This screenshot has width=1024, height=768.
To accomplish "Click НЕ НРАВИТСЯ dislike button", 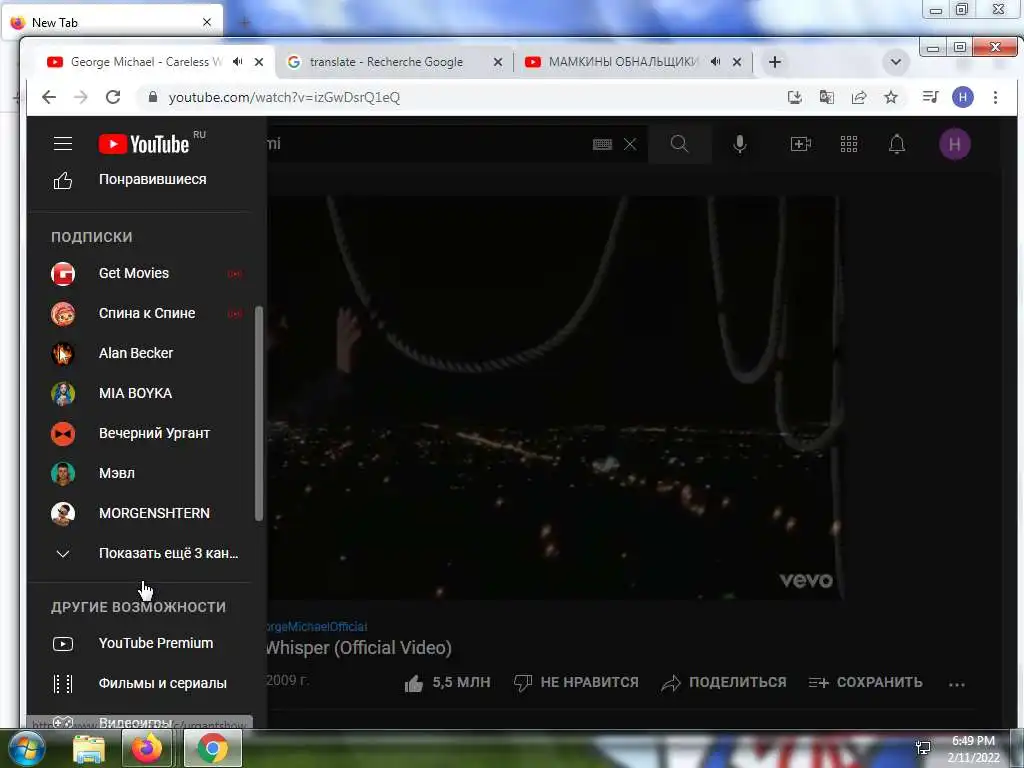I will (x=576, y=682).
